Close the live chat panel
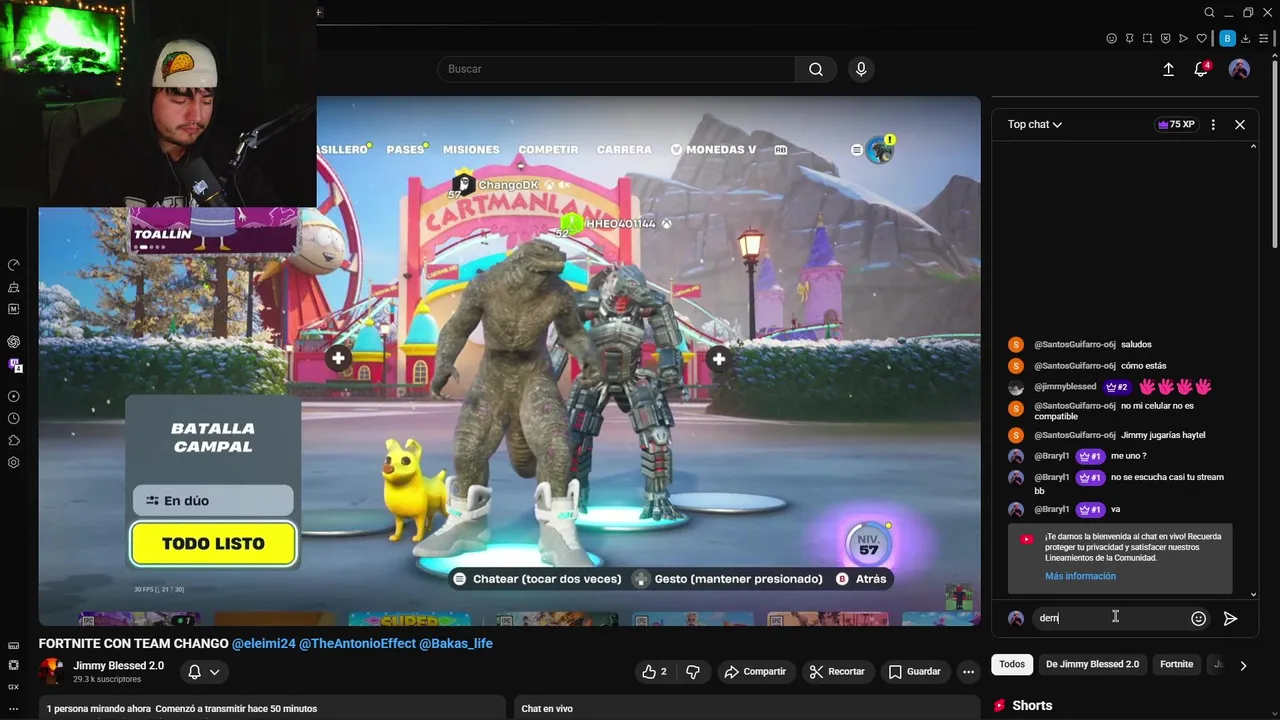Image resolution: width=1280 pixels, height=720 pixels. pyautogui.click(x=1240, y=125)
